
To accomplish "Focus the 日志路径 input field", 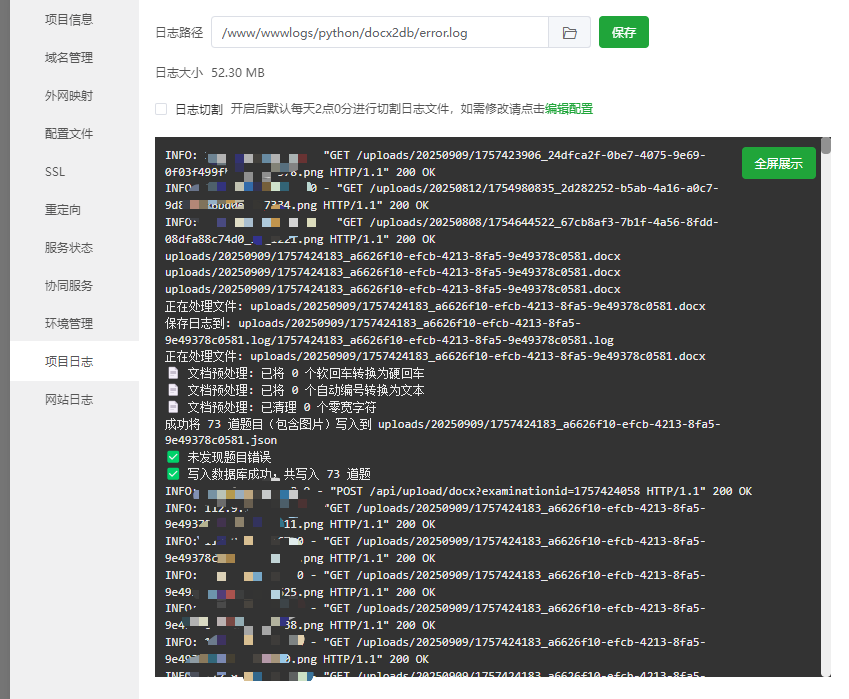I will 379,33.
